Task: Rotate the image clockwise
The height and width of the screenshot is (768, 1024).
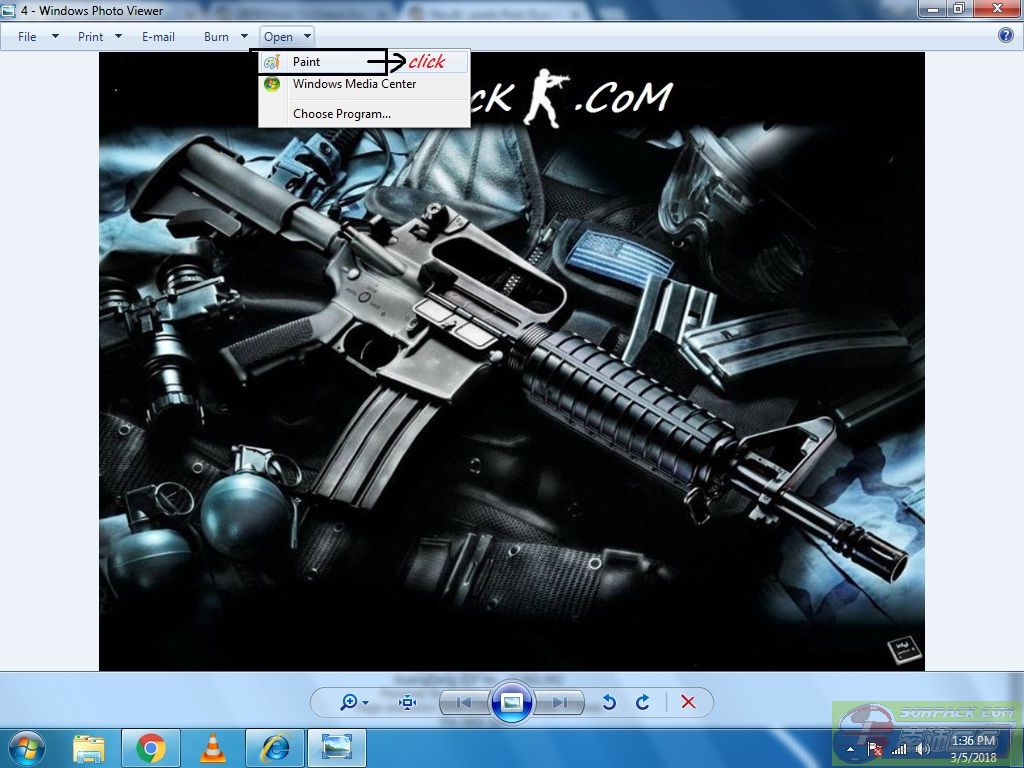Action: coord(643,702)
